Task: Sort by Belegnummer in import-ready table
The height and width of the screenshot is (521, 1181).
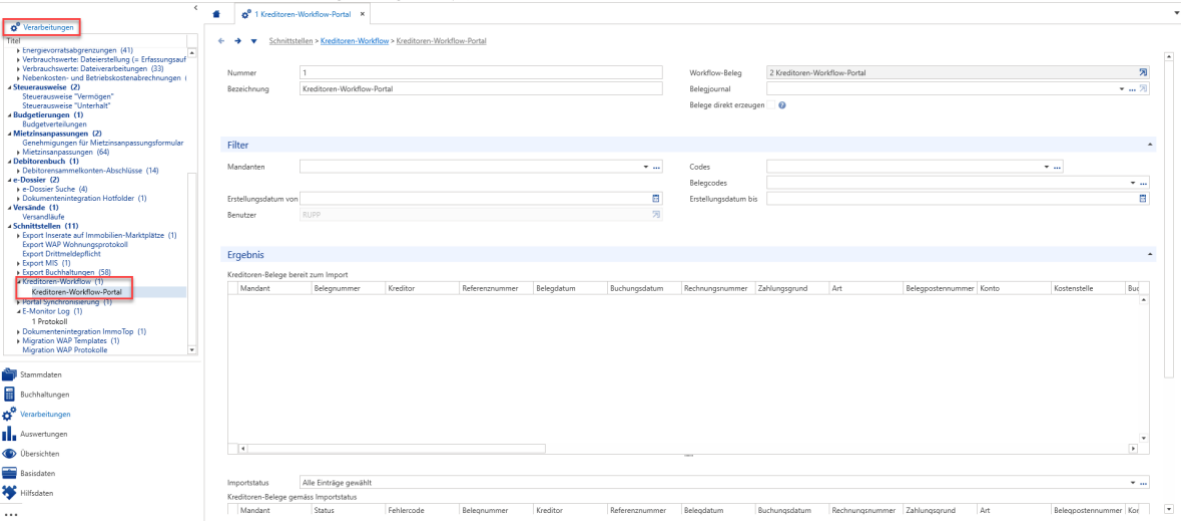Action: (347, 288)
